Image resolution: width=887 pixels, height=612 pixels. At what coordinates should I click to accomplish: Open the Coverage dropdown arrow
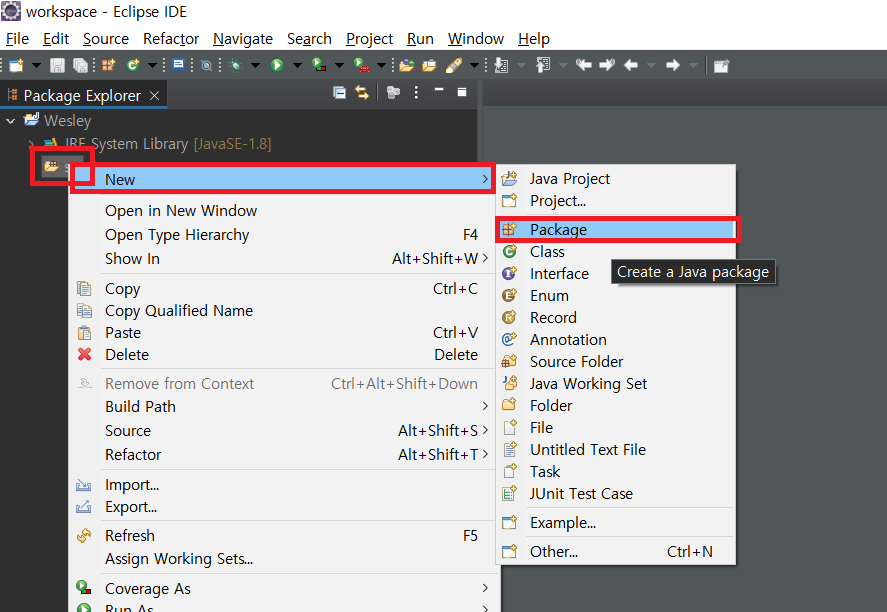339,66
